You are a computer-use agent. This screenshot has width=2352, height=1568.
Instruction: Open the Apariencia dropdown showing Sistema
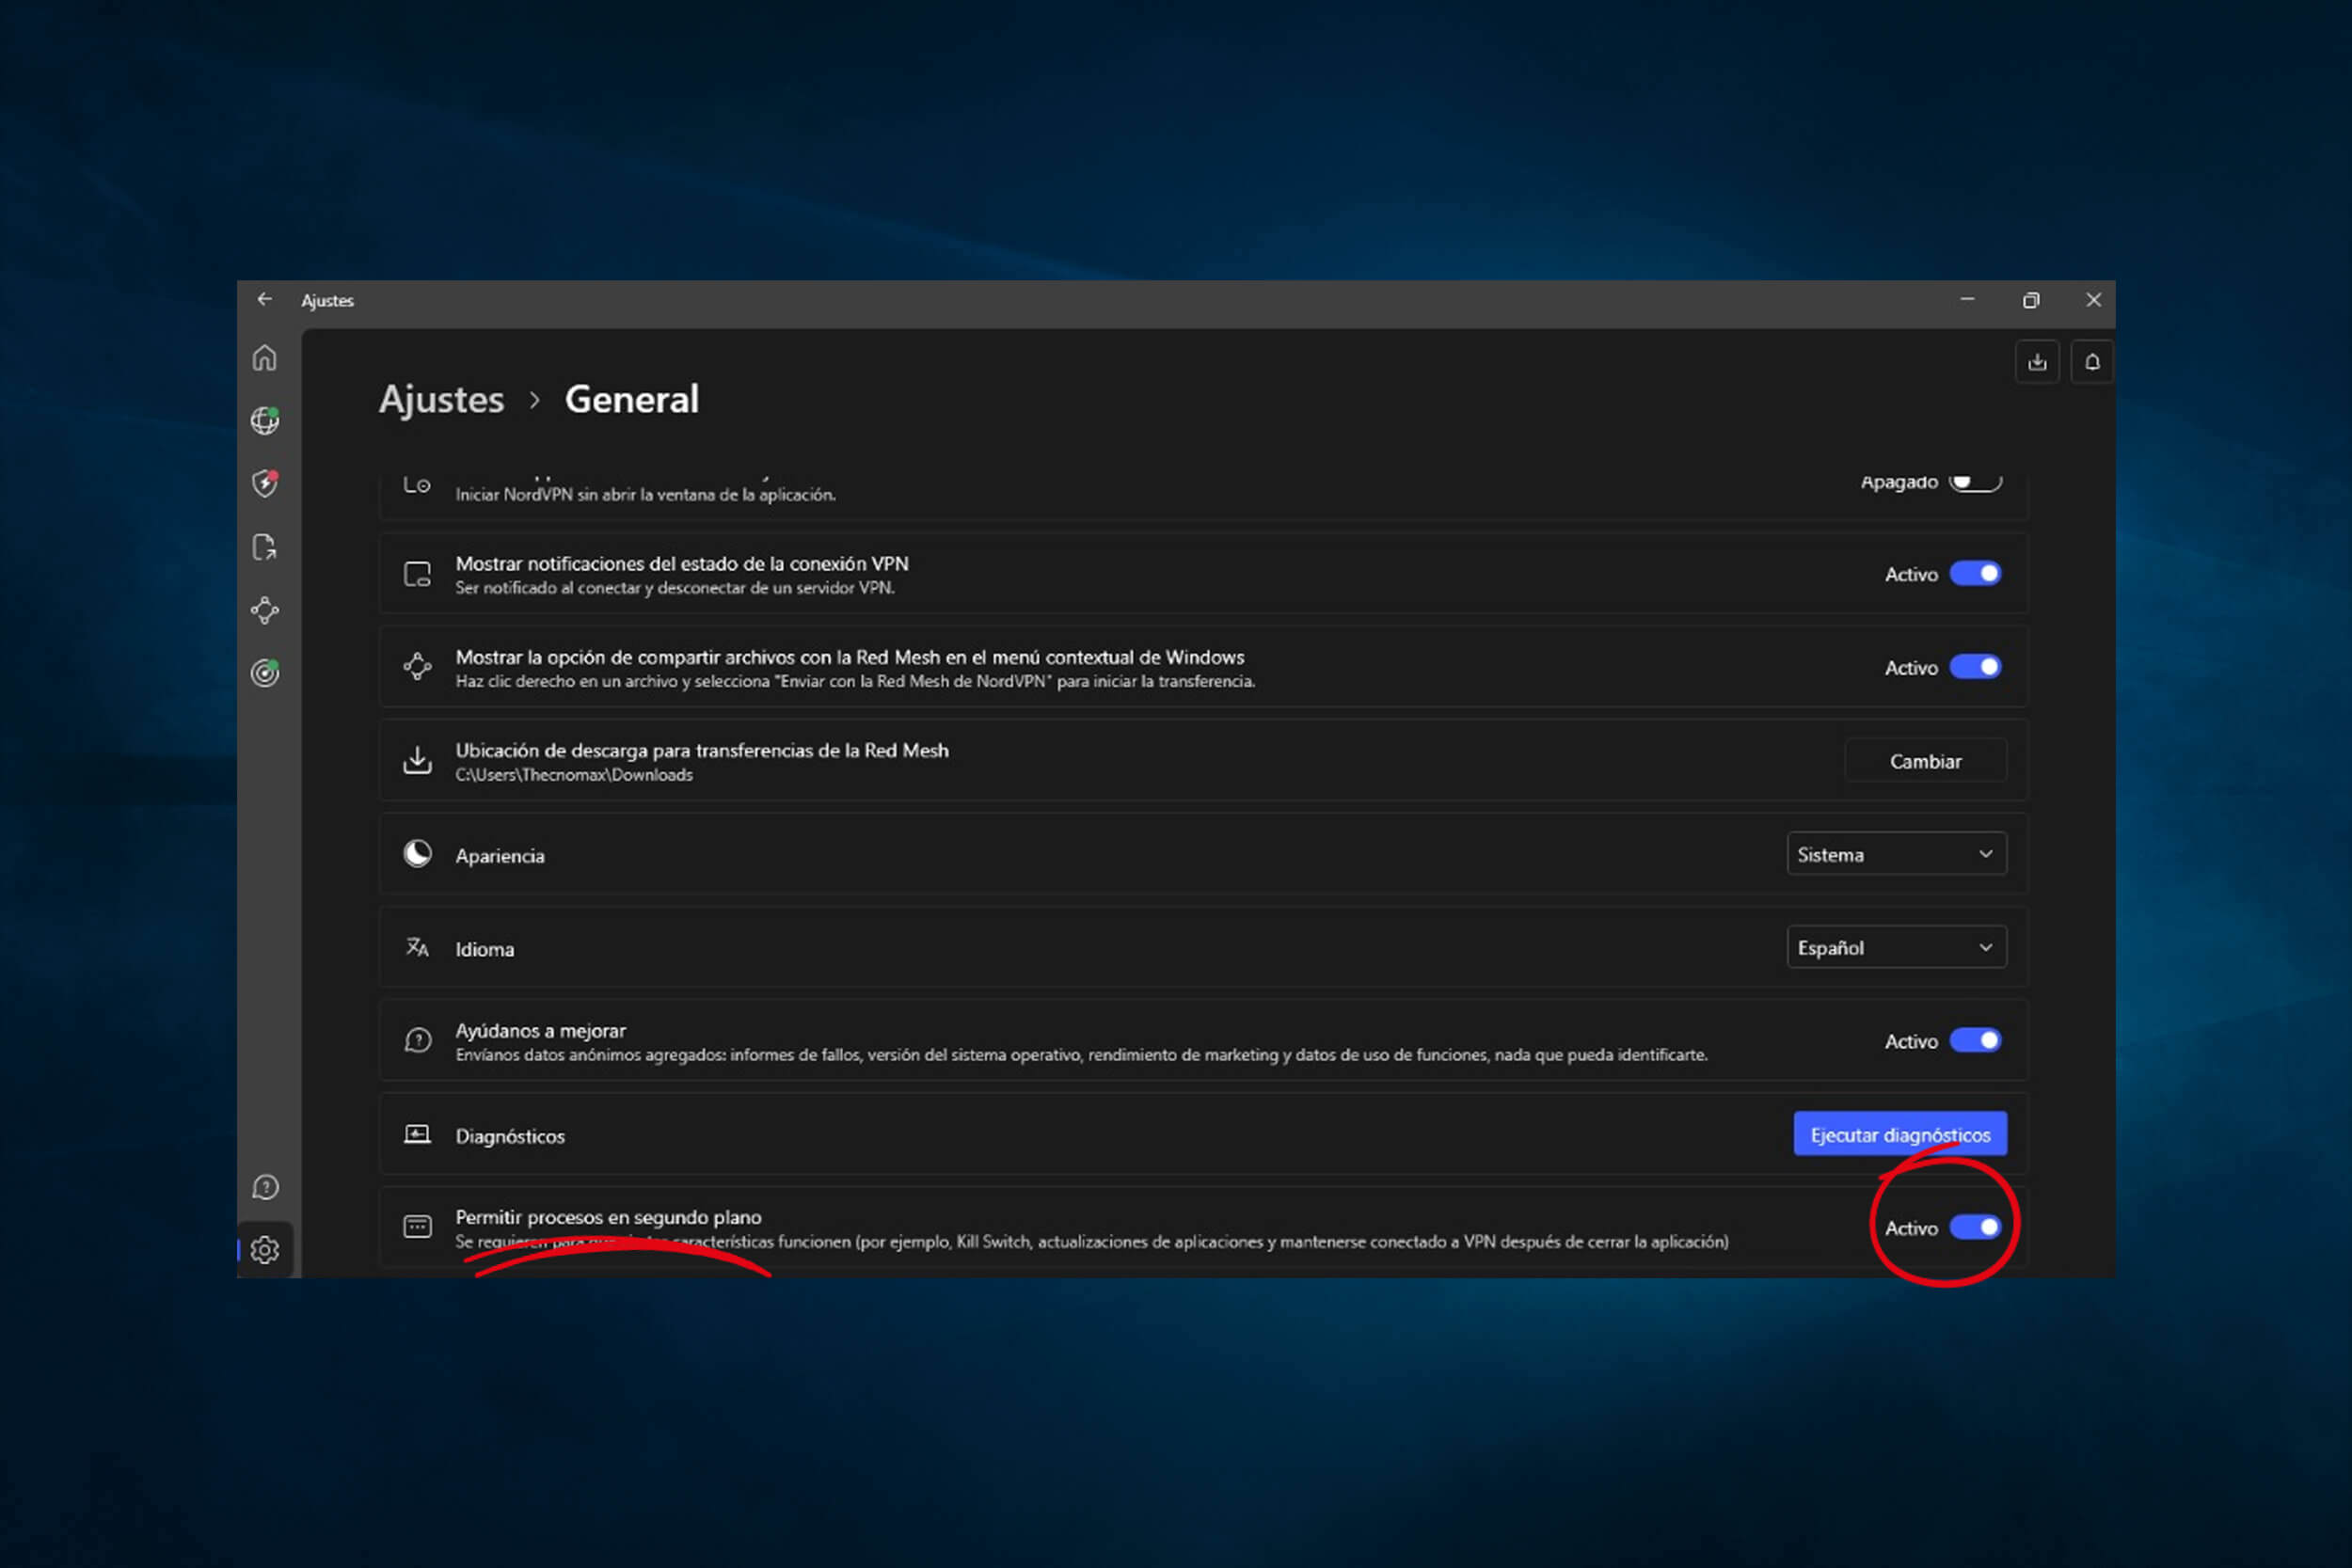click(x=1896, y=854)
